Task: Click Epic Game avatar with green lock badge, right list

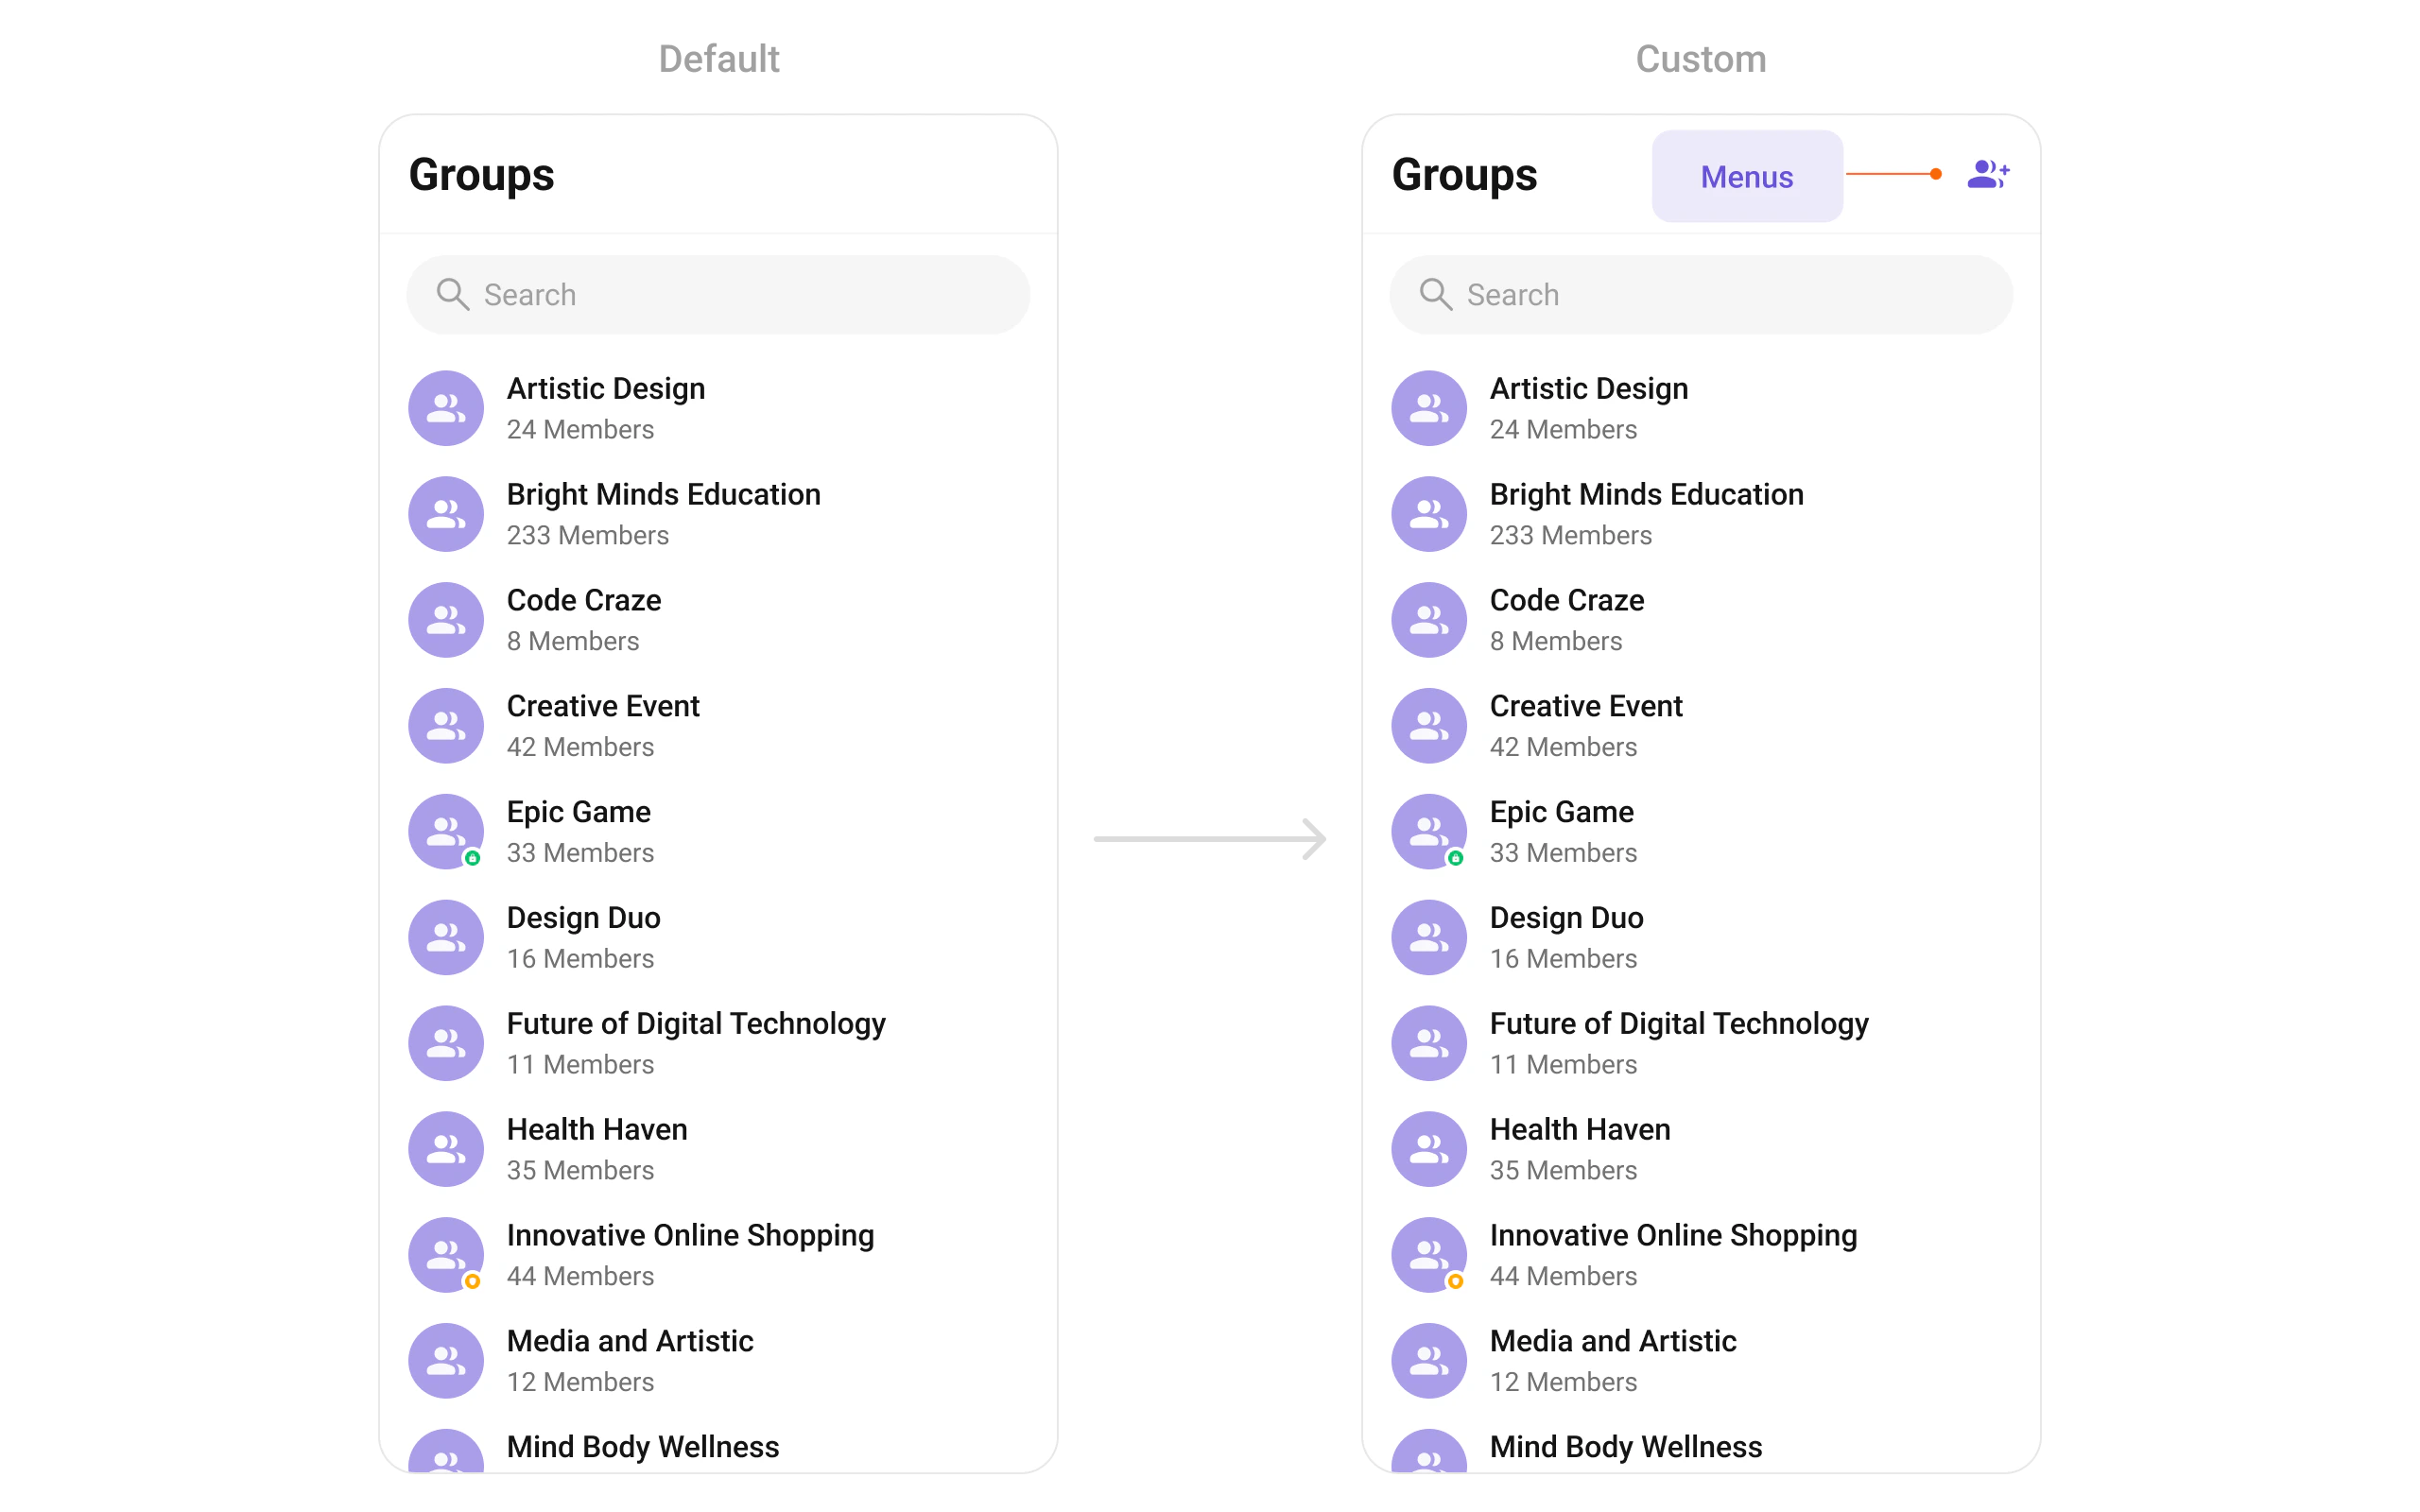Action: point(1429,832)
